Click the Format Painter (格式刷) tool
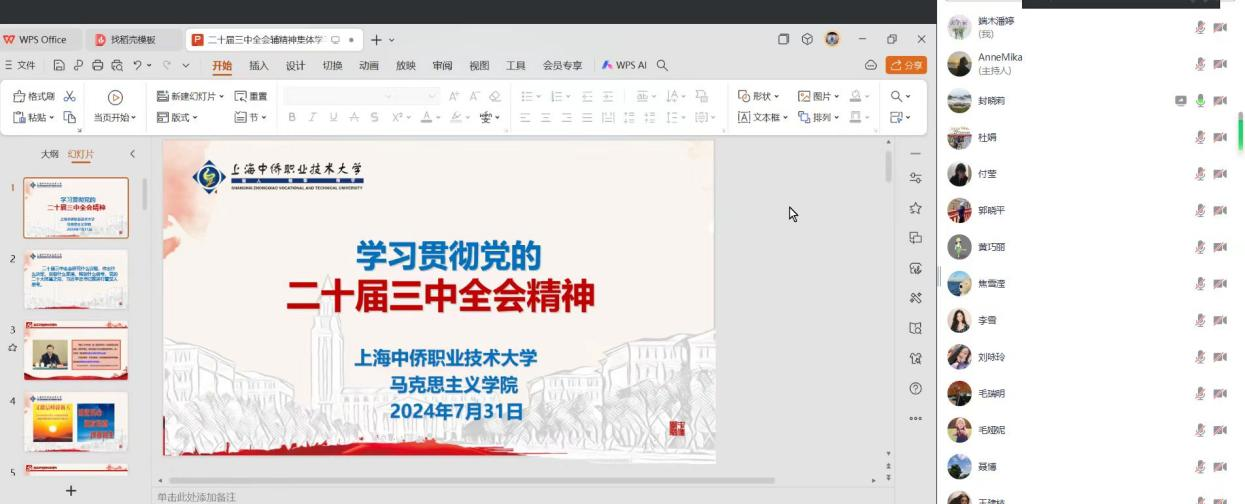The height and width of the screenshot is (504, 1245). [x=33, y=96]
